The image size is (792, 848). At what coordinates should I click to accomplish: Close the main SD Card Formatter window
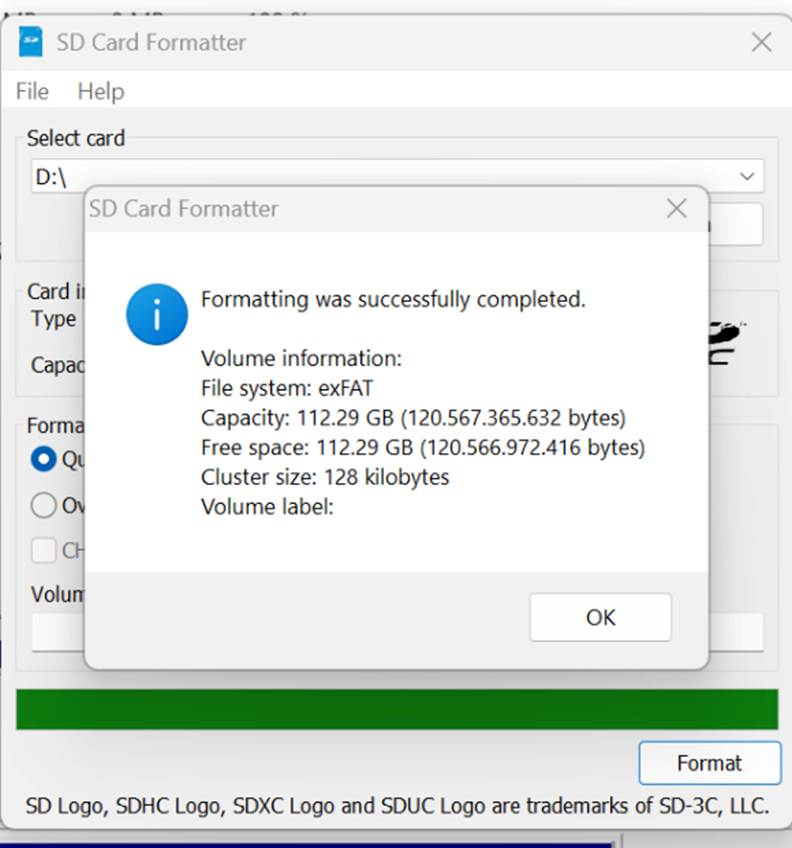(761, 42)
